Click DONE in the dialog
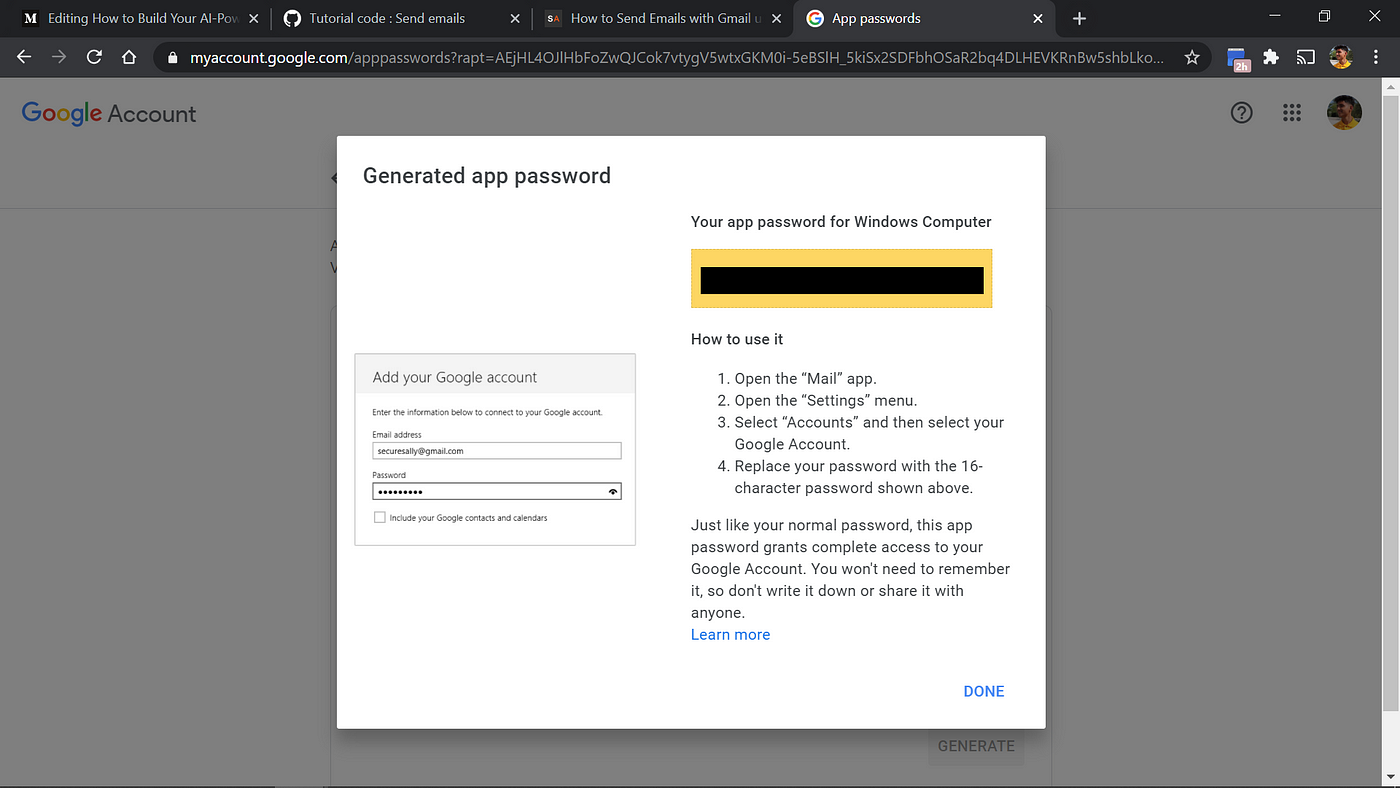 pos(984,691)
